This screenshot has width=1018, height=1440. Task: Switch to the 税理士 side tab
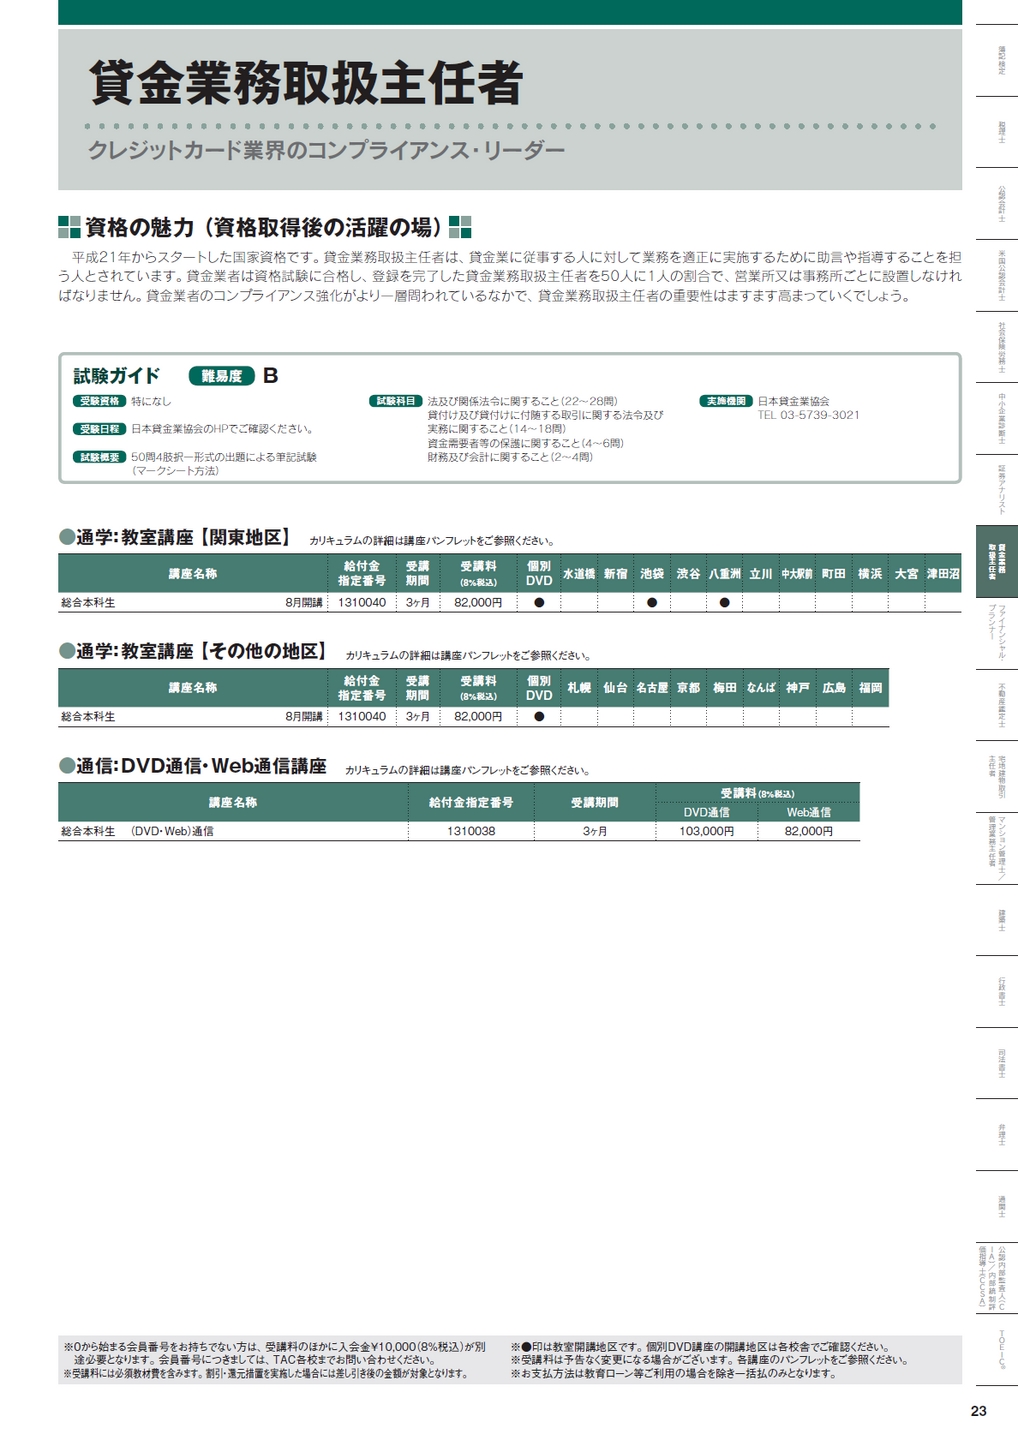tap(1000, 132)
